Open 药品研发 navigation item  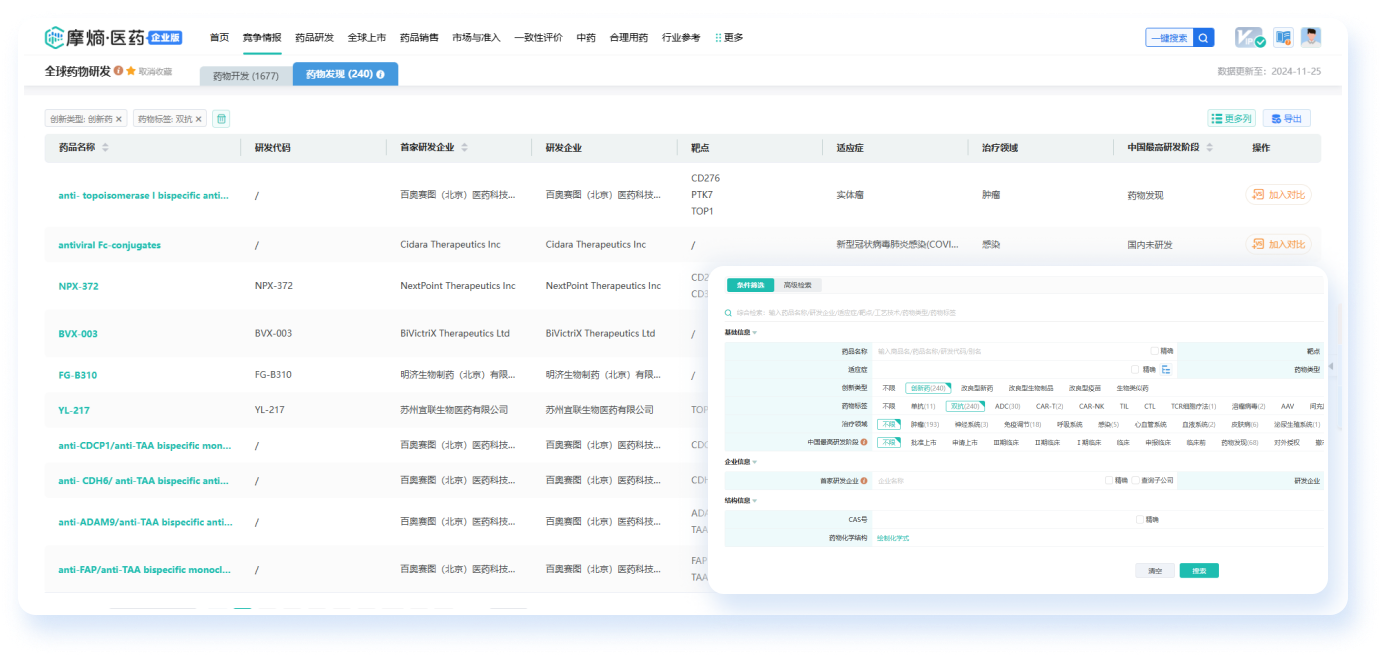(x=315, y=38)
